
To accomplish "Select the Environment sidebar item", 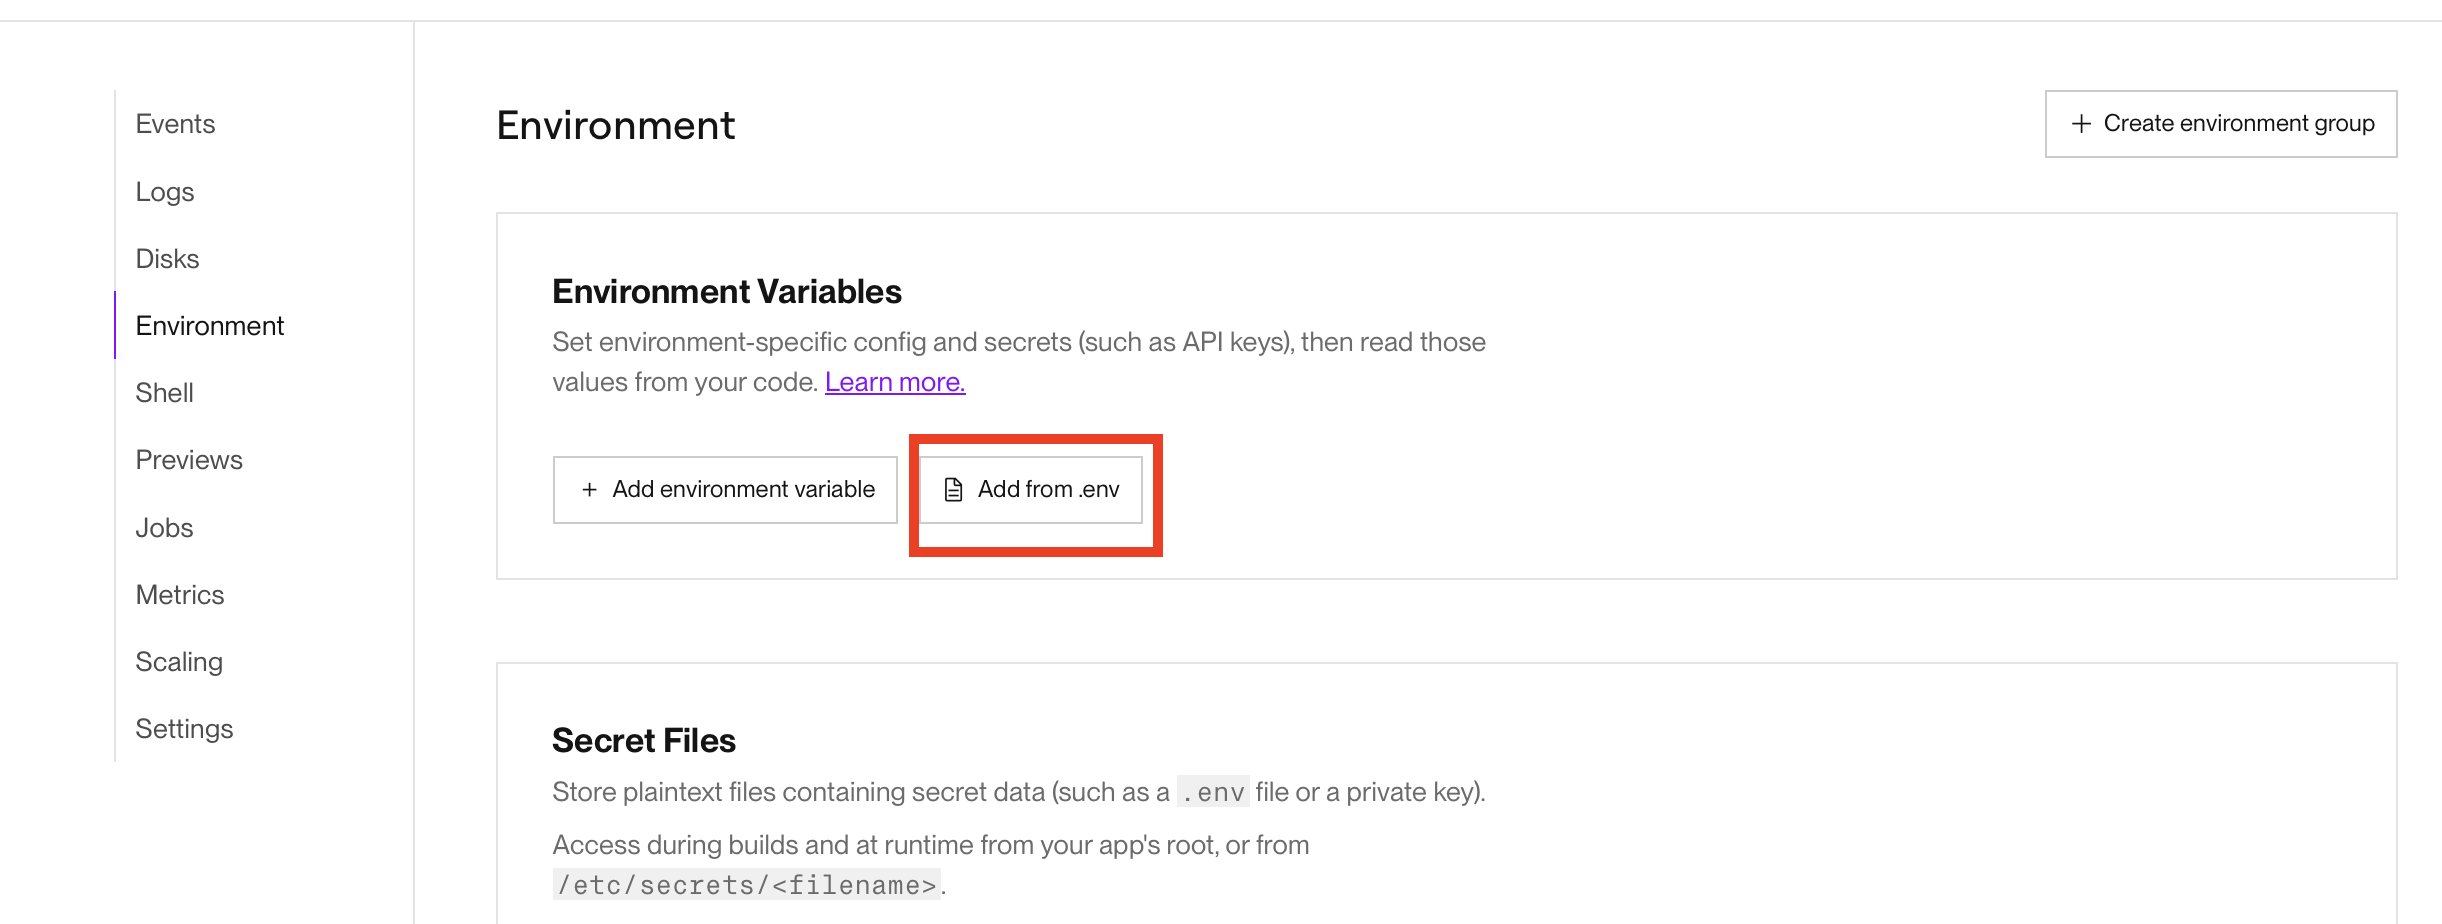I will click(x=210, y=326).
